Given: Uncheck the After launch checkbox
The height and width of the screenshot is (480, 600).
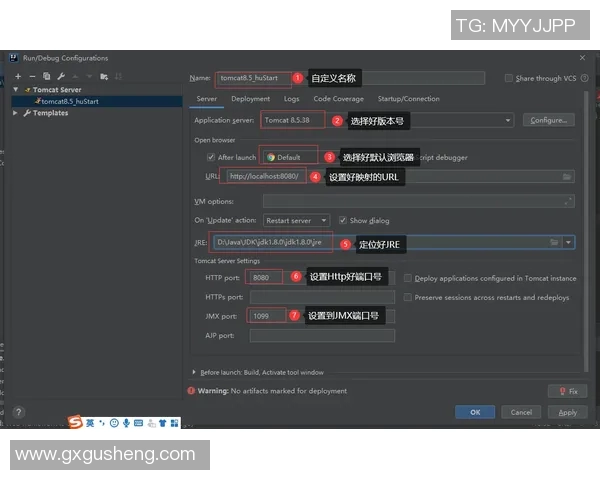Looking at the screenshot, I should coord(210,157).
